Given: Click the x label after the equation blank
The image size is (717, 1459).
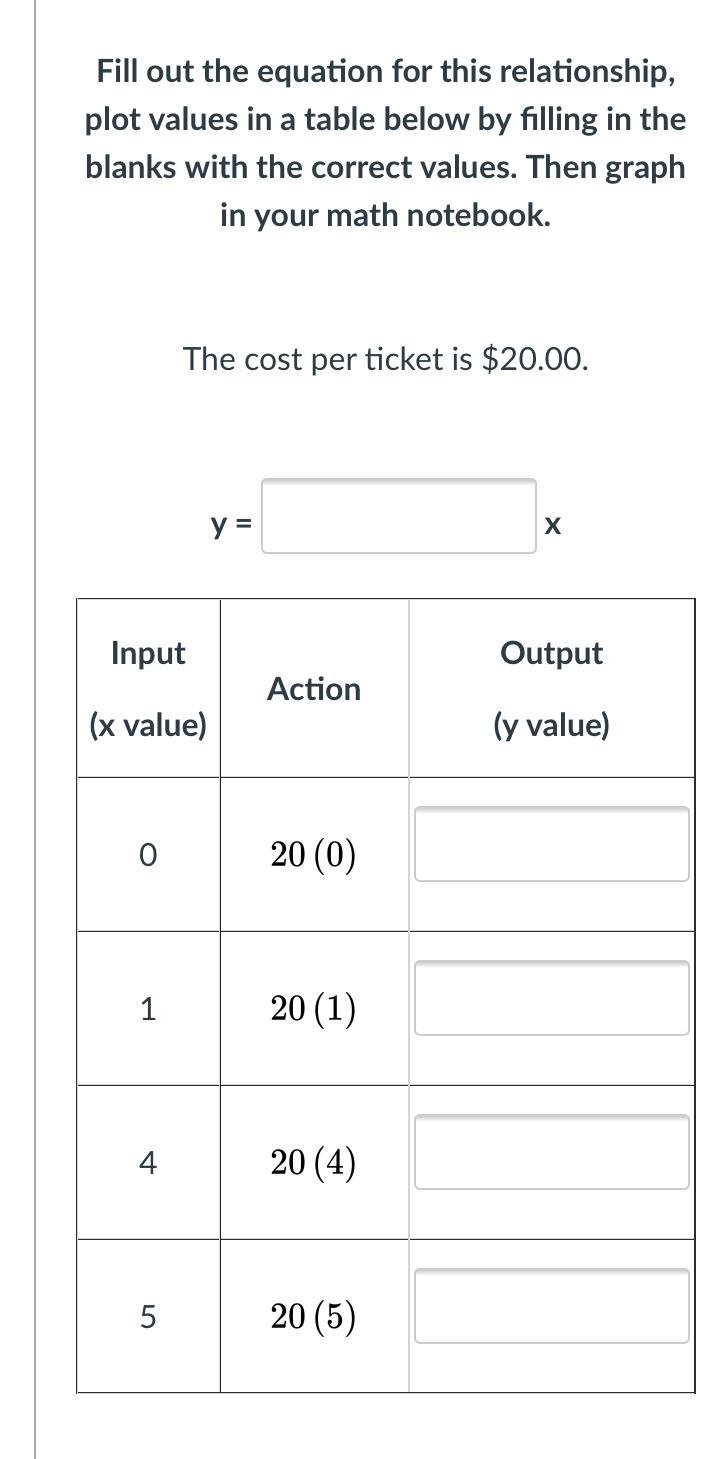Looking at the screenshot, I should 553,524.
